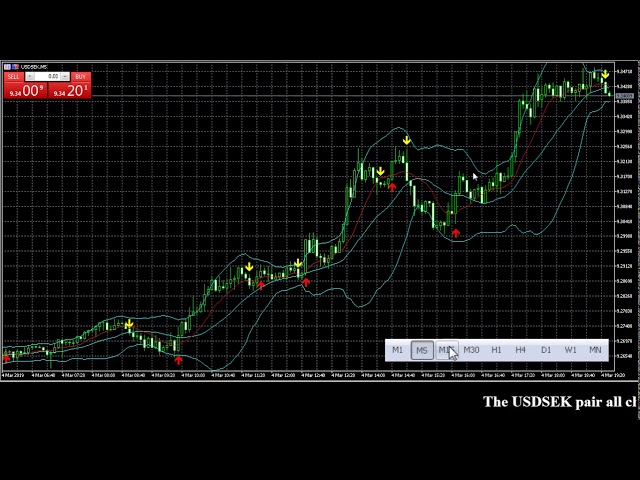640x480 pixels.
Task: Click the yellow down arrow at chart peak
Action: [x=406, y=140]
